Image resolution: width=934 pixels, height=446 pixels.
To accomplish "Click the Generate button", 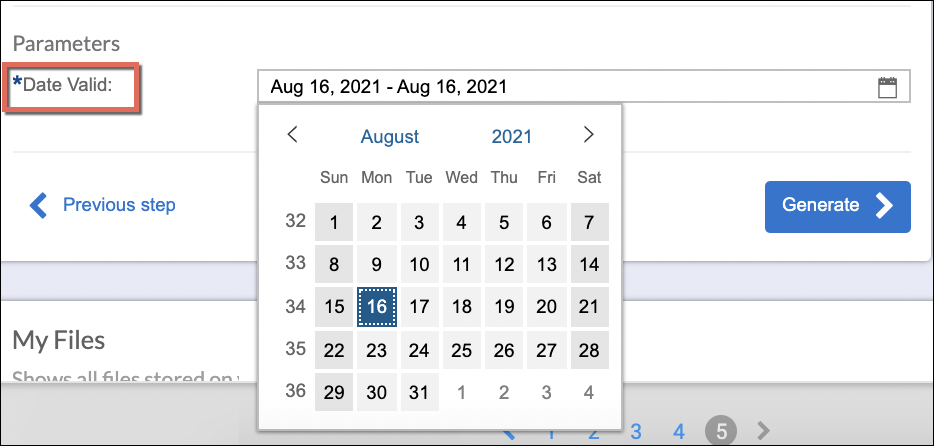I will point(838,207).
